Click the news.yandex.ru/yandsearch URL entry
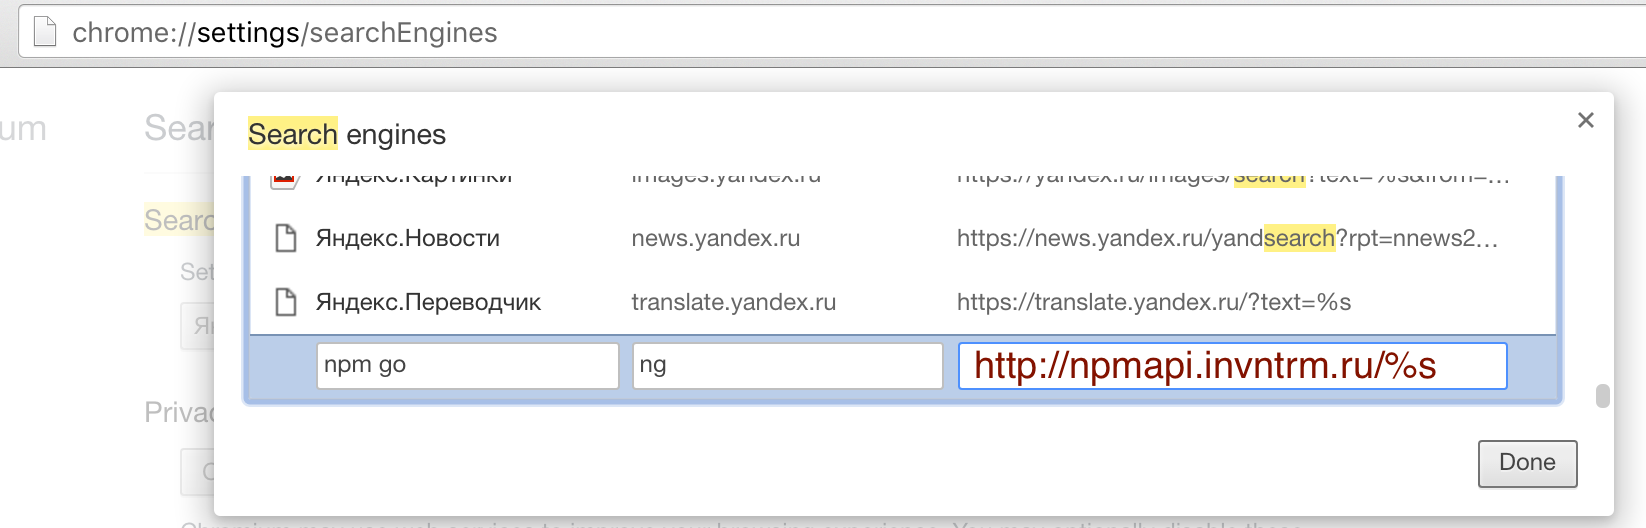Image resolution: width=1646 pixels, height=528 pixels. coord(1227,238)
